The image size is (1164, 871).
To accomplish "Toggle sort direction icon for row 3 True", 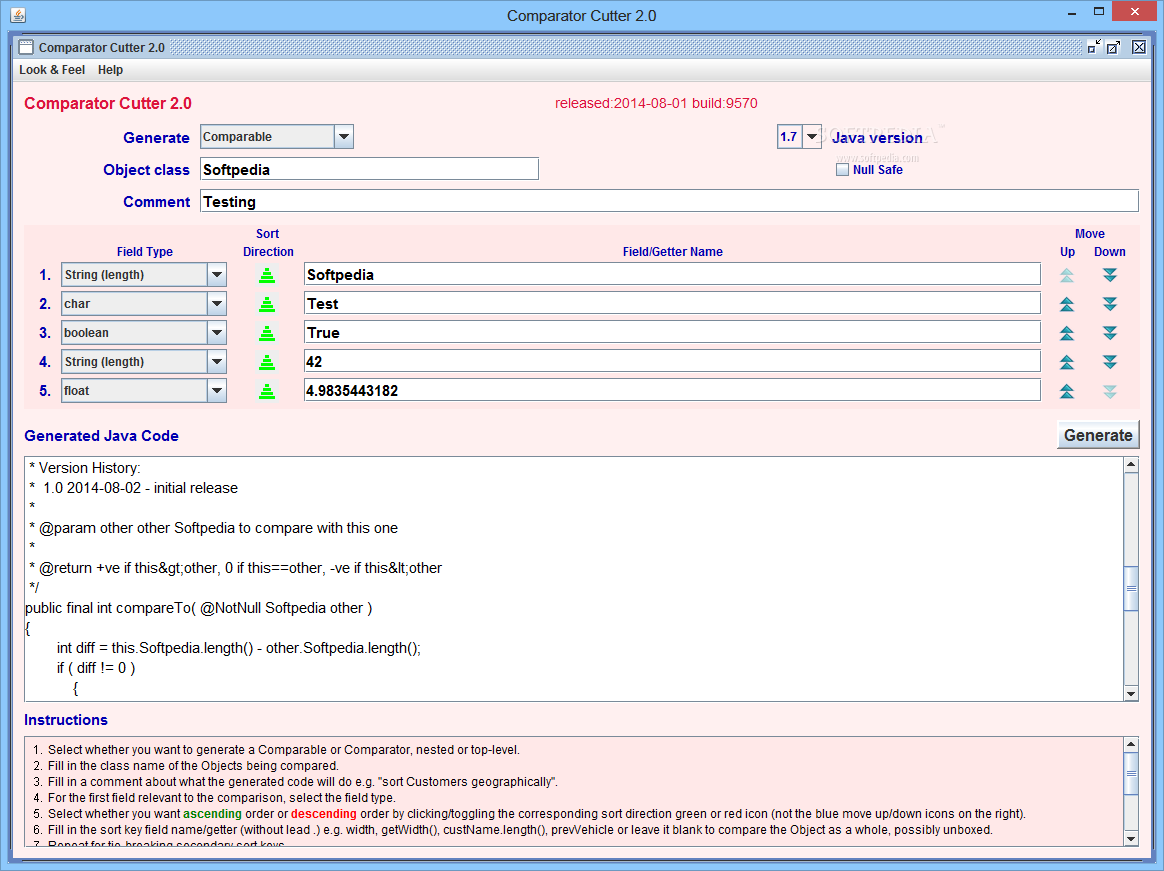I will [x=267, y=333].
